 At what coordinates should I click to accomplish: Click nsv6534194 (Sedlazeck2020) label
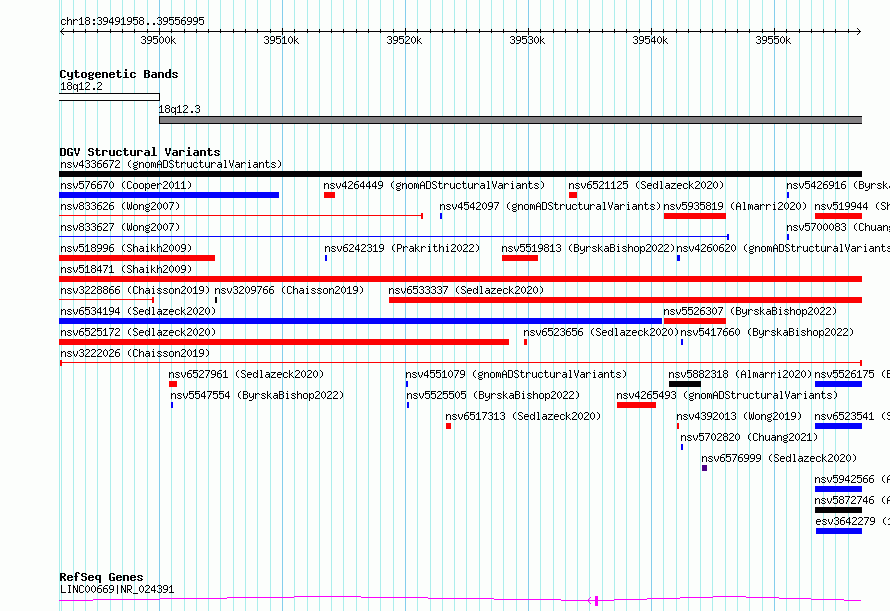tap(138, 311)
